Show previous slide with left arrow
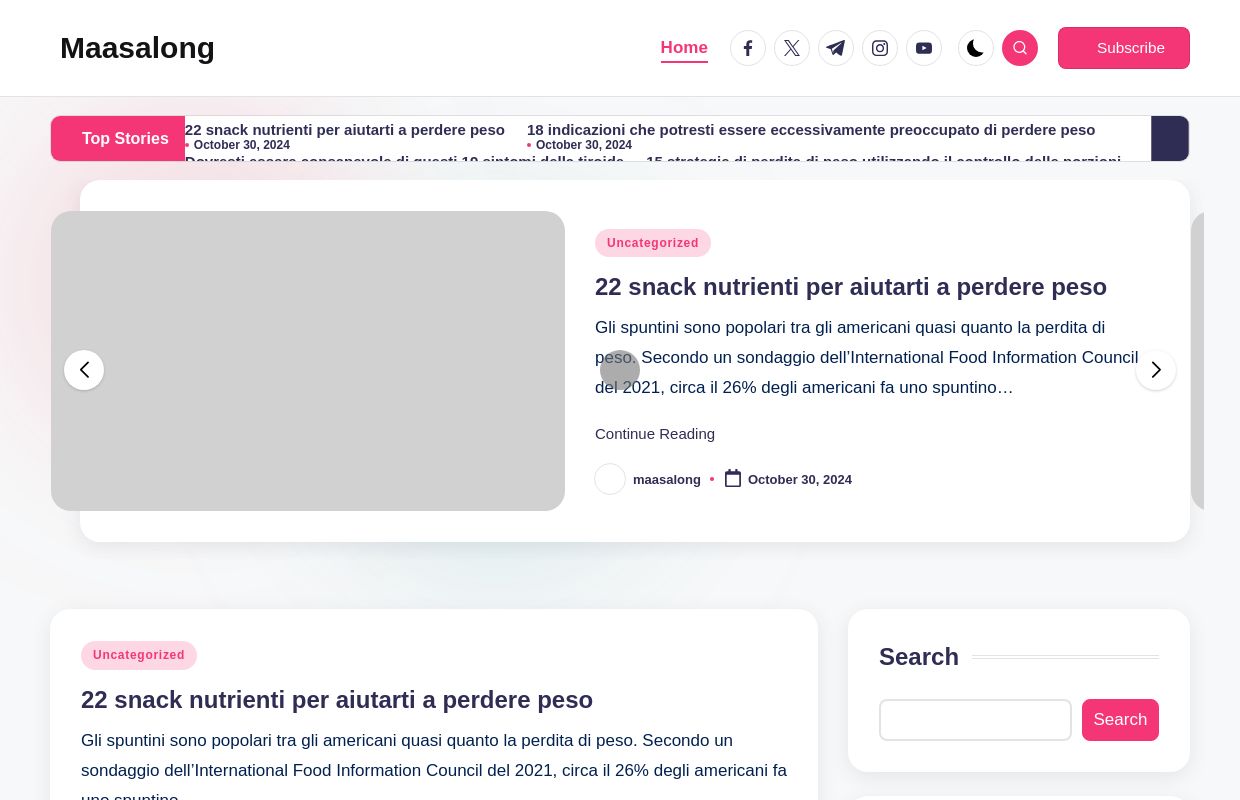 click(x=84, y=370)
